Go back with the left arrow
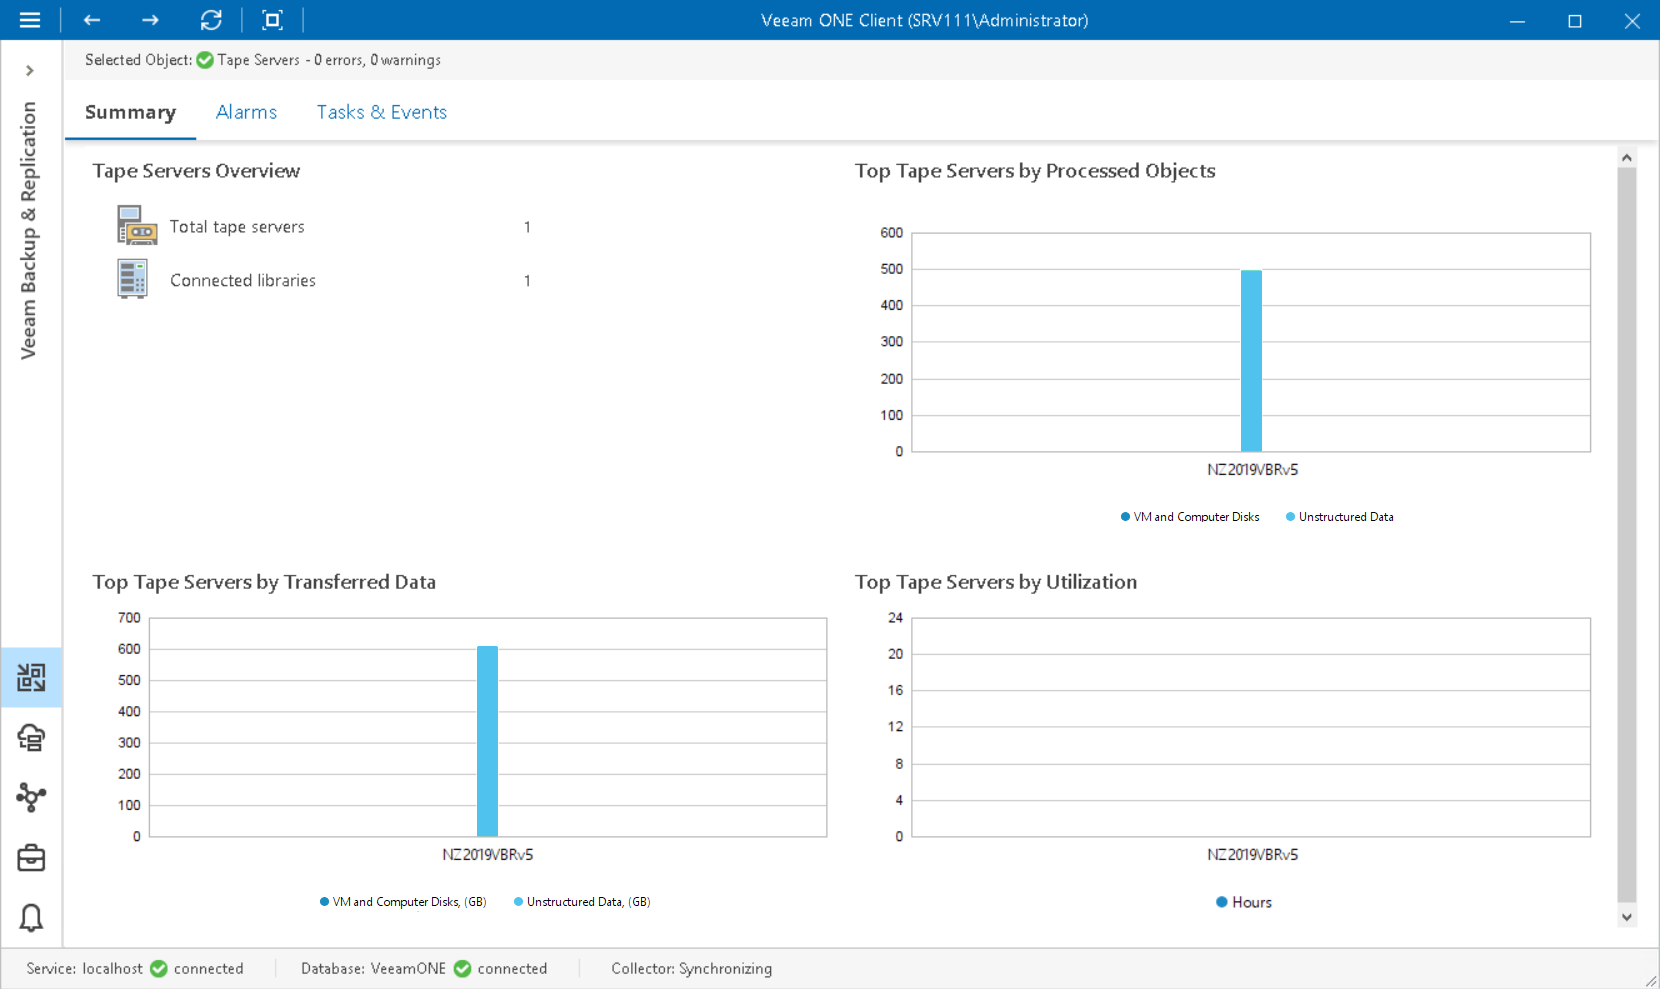The image size is (1660, 989). (92, 20)
